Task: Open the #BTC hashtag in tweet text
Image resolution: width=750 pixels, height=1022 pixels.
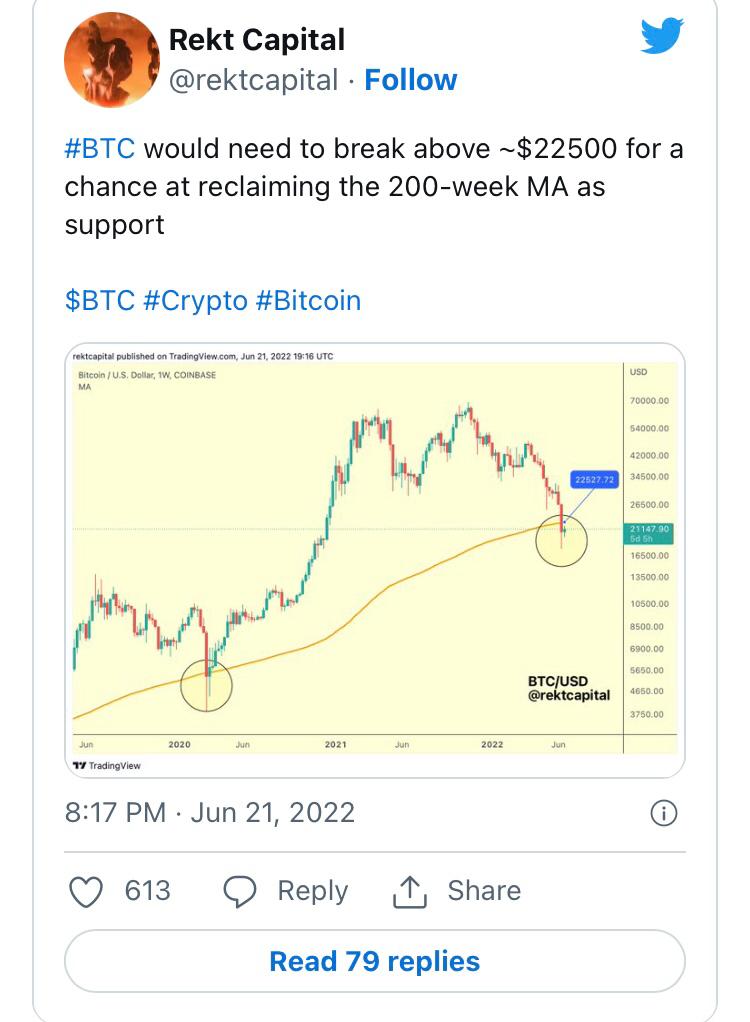Action: tap(99, 150)
